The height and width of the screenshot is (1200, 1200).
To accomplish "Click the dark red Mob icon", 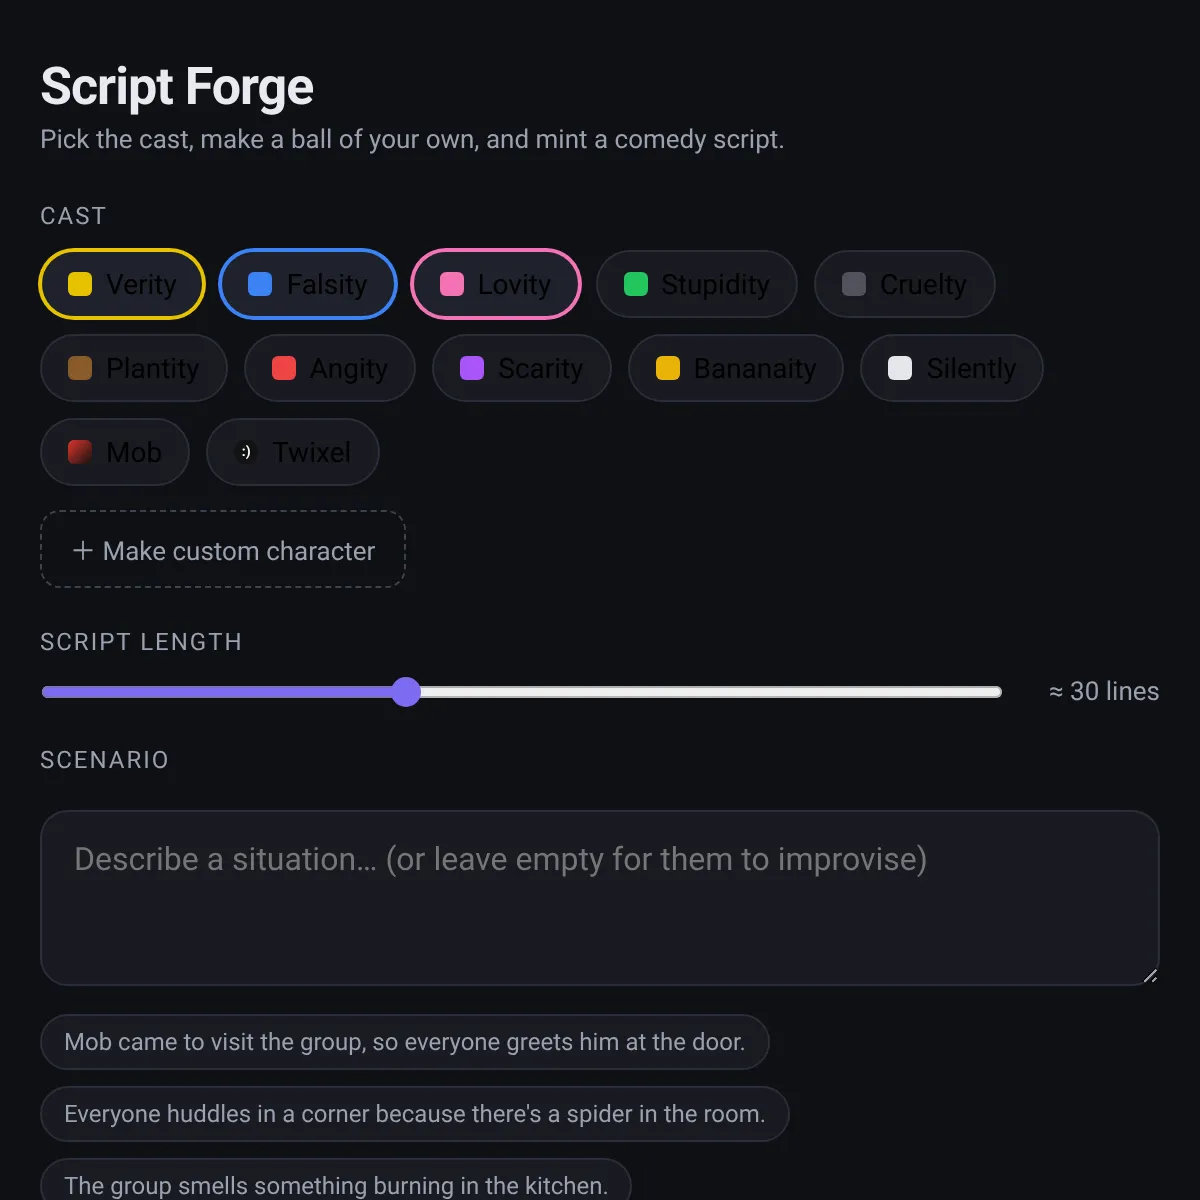I will tap(80, 452).
